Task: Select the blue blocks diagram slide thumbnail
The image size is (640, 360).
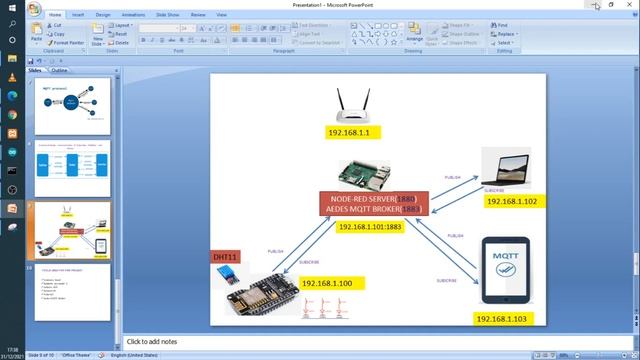Action: click(72, 168)
